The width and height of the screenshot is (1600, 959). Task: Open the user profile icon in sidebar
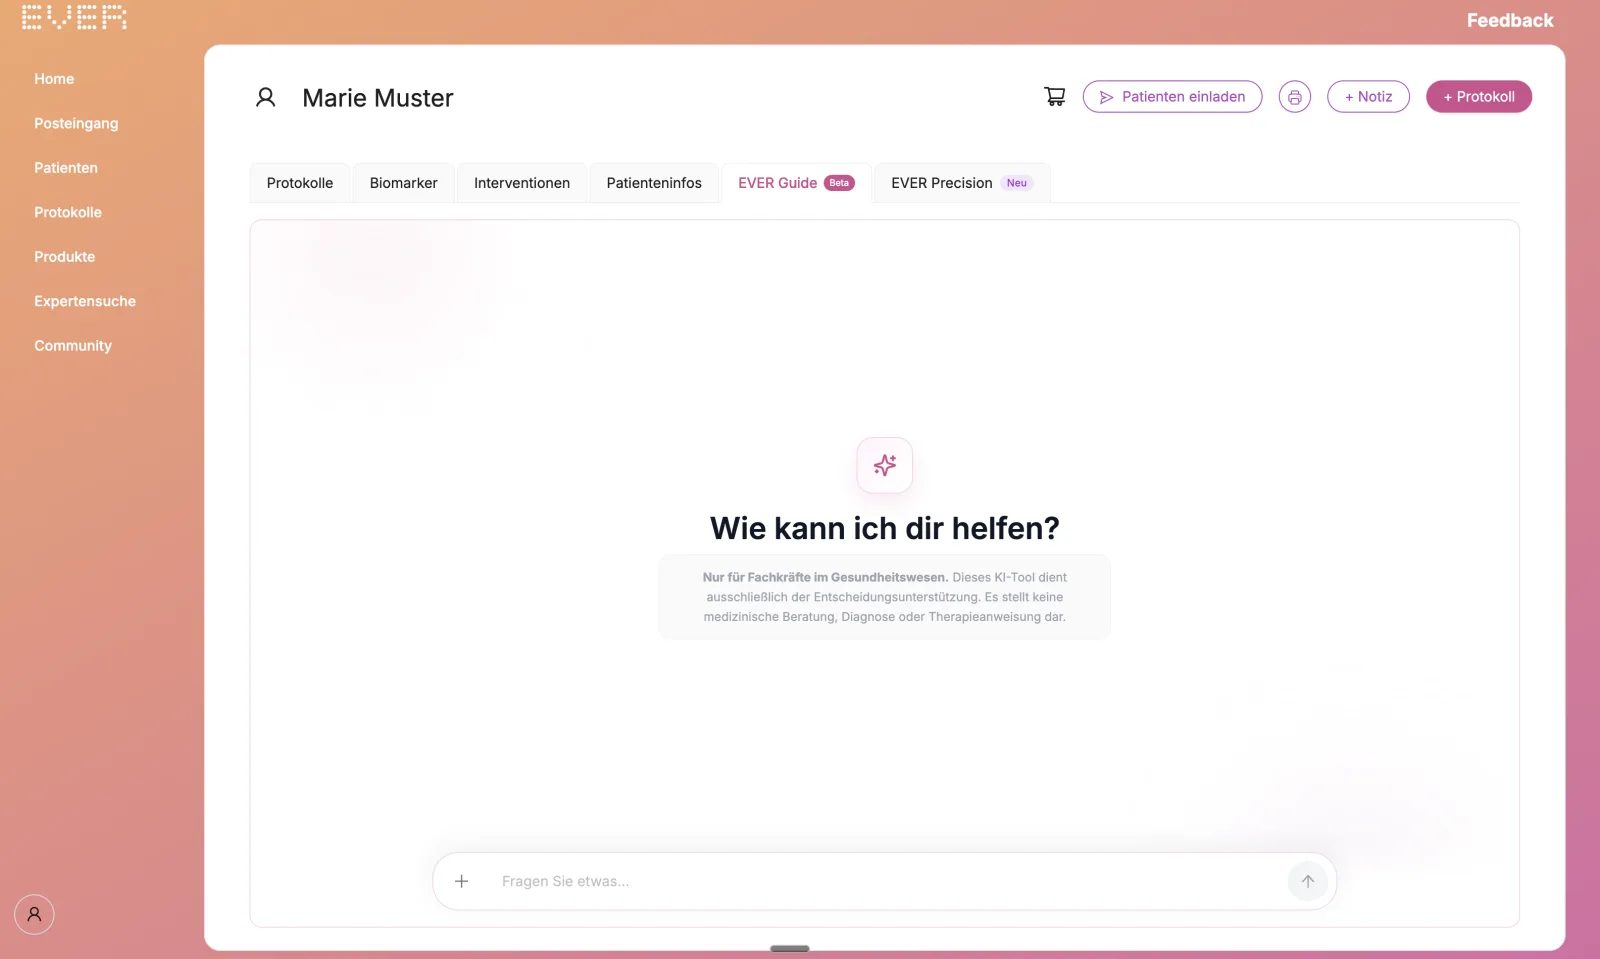click(x=34, y=914)
